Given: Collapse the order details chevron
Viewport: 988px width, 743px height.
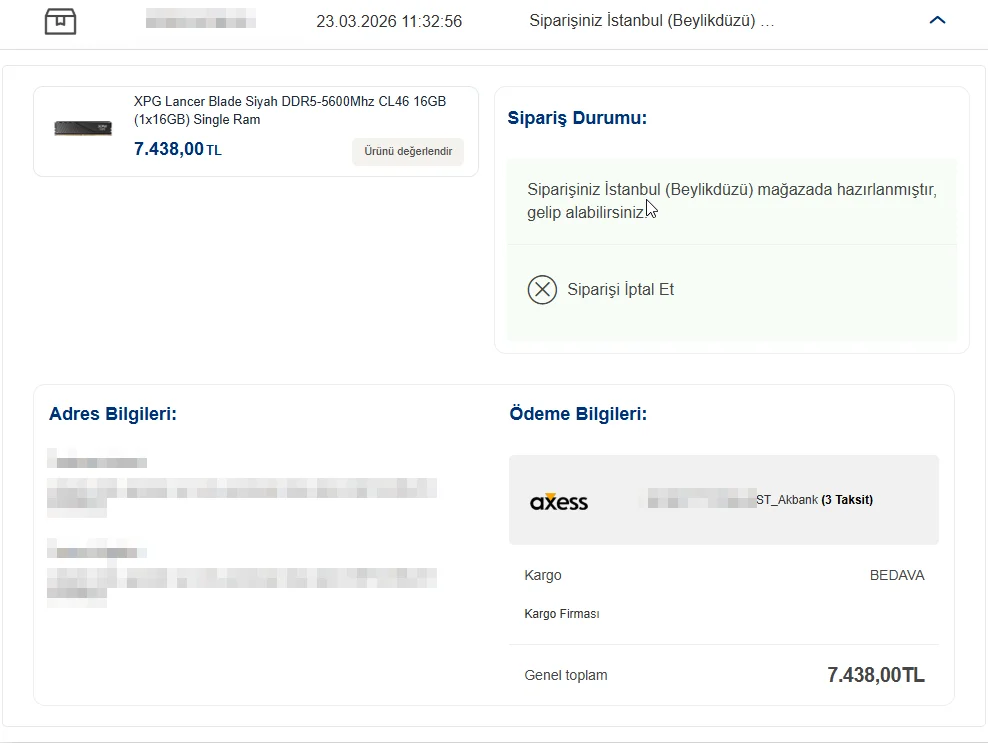Looking at the screenshot, I should click(x=937, y=20).
